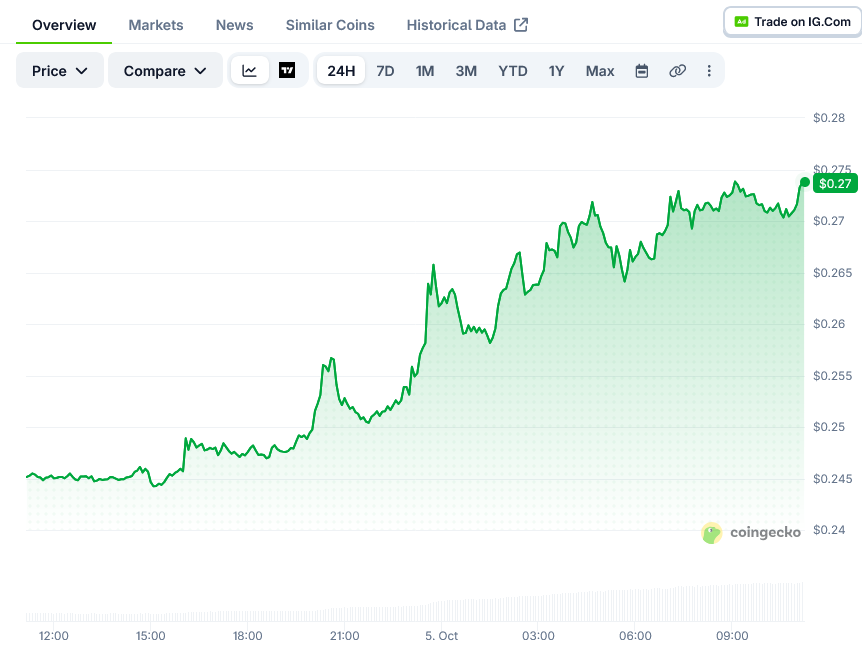The width and height of the screenshot is (862, 649).
Task: Open the calendar date range picker
Action: (642, 71)
